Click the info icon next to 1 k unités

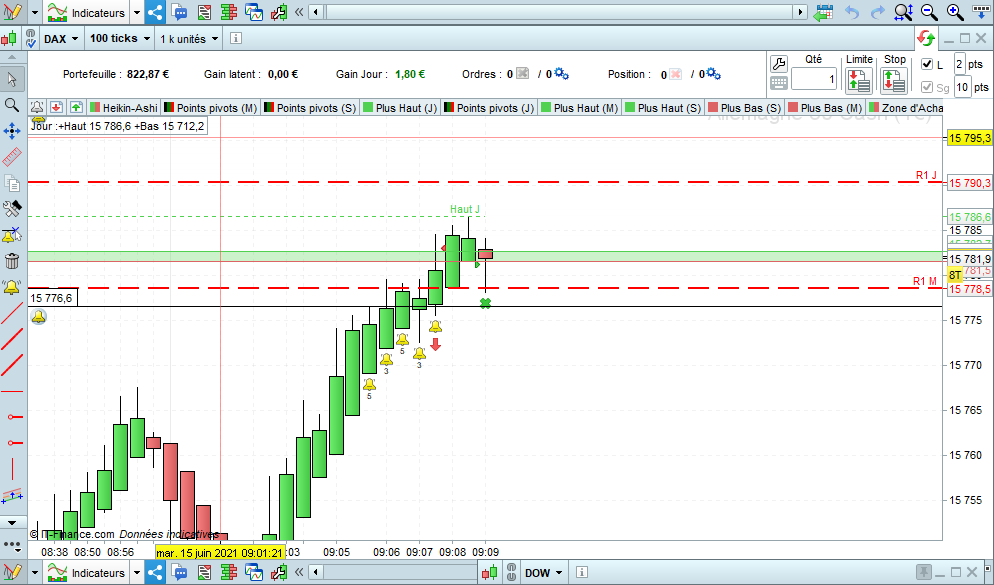235,39
